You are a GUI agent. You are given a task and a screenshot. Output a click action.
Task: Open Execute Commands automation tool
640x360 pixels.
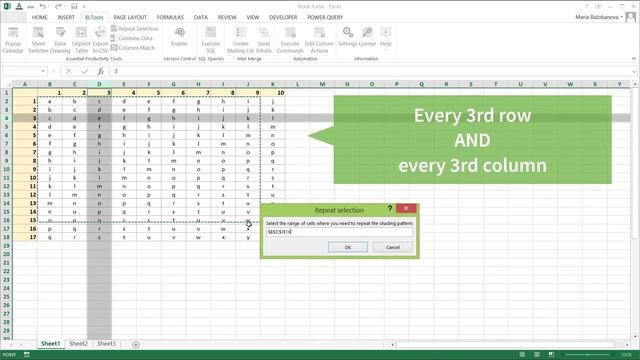[290, 40]
